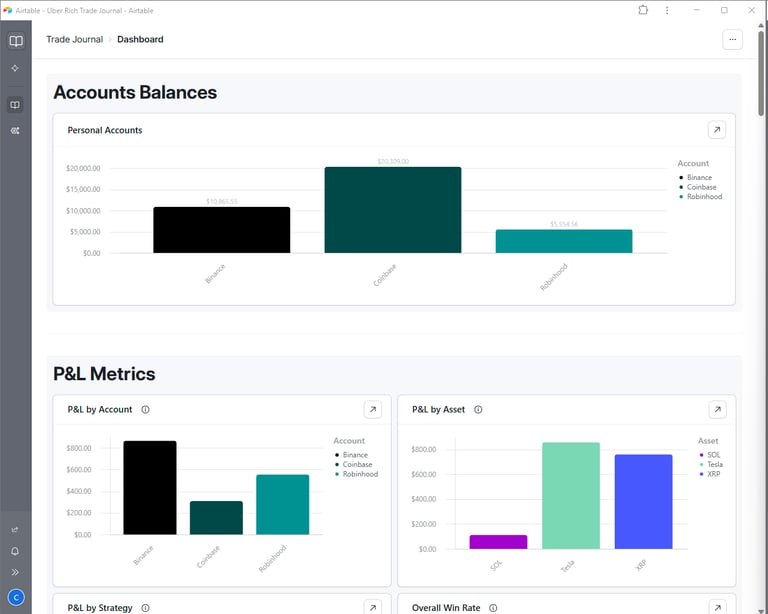Screen dimensions: 768x614
Task: Expand the P&L by Strategy chart
Action: pos(373,607)
